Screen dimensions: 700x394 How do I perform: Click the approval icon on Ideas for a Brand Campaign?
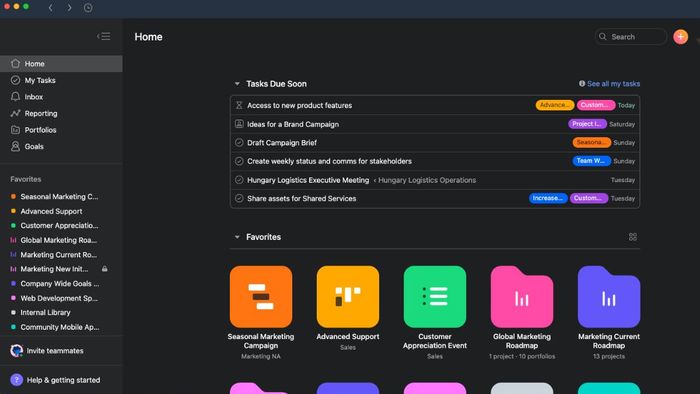(239, 124)
